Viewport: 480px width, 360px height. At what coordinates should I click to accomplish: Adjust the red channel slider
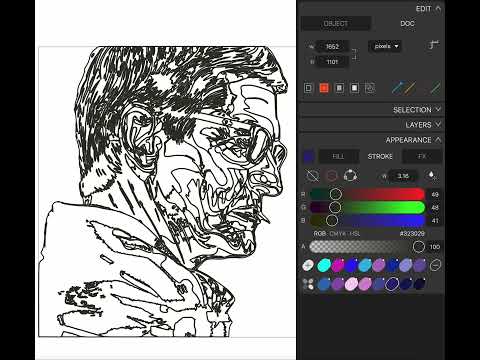tap(367, 194)
